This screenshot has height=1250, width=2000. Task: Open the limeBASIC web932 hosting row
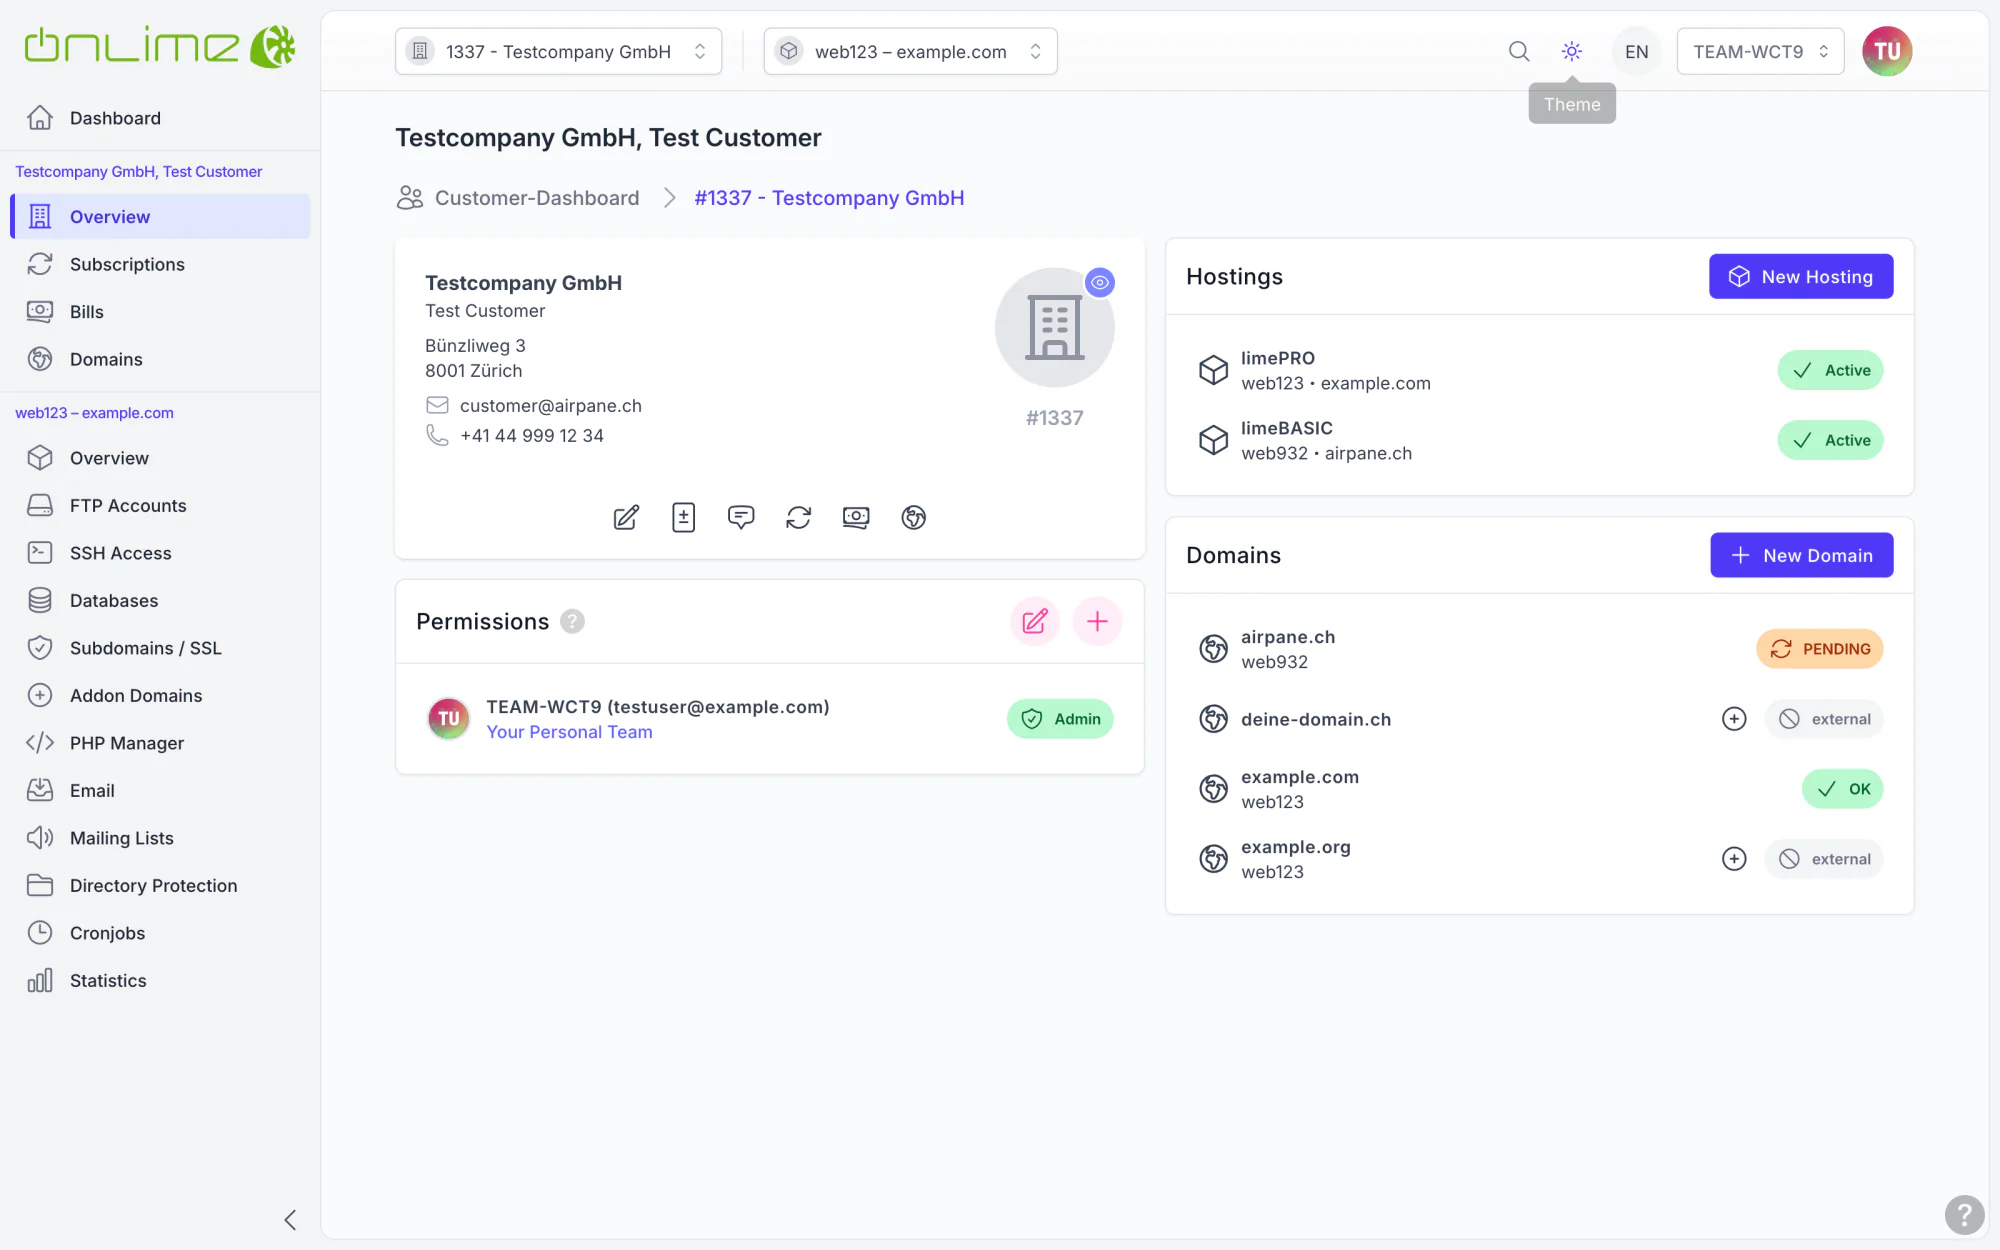point(1540,440)
